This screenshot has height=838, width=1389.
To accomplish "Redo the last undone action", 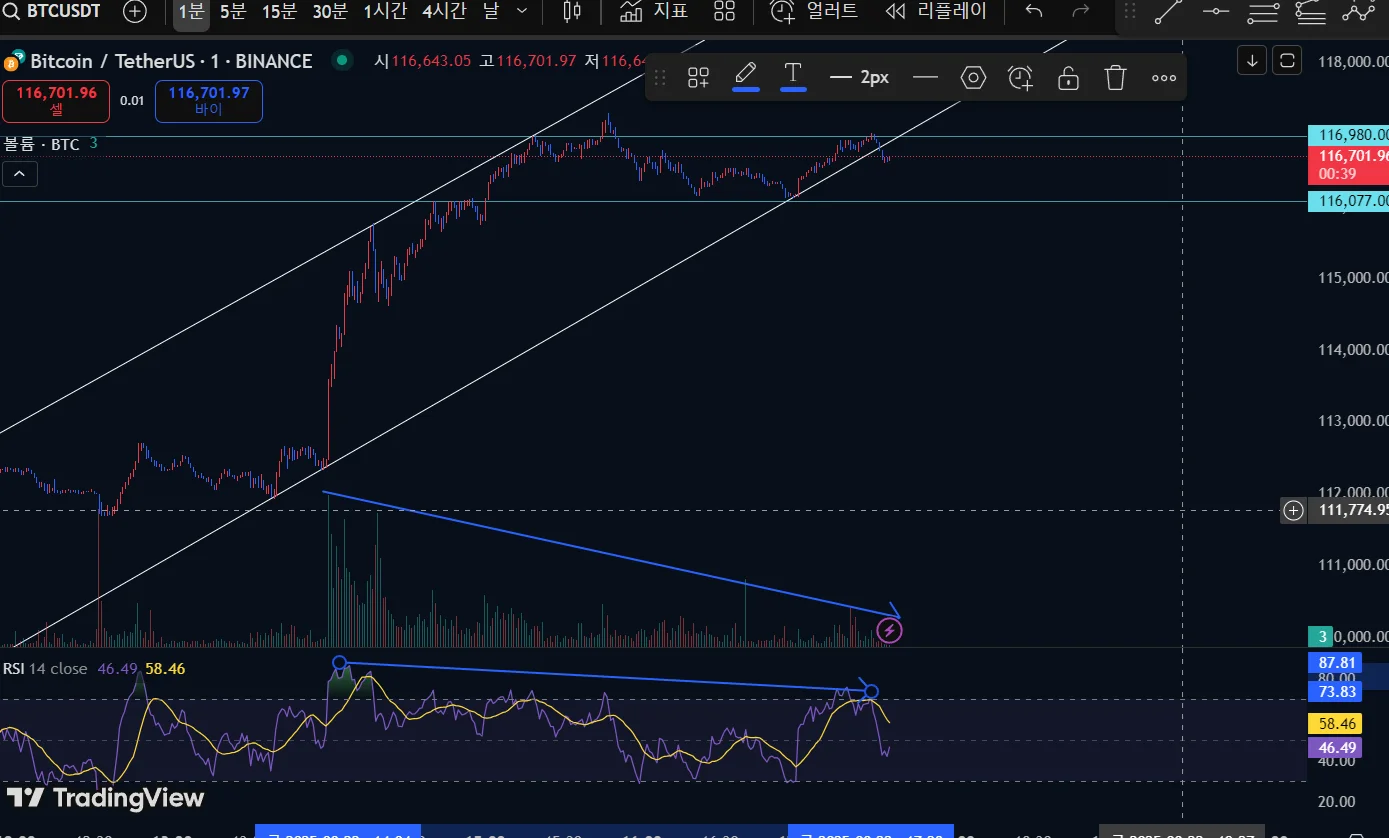I will (x=1080, y=12).
